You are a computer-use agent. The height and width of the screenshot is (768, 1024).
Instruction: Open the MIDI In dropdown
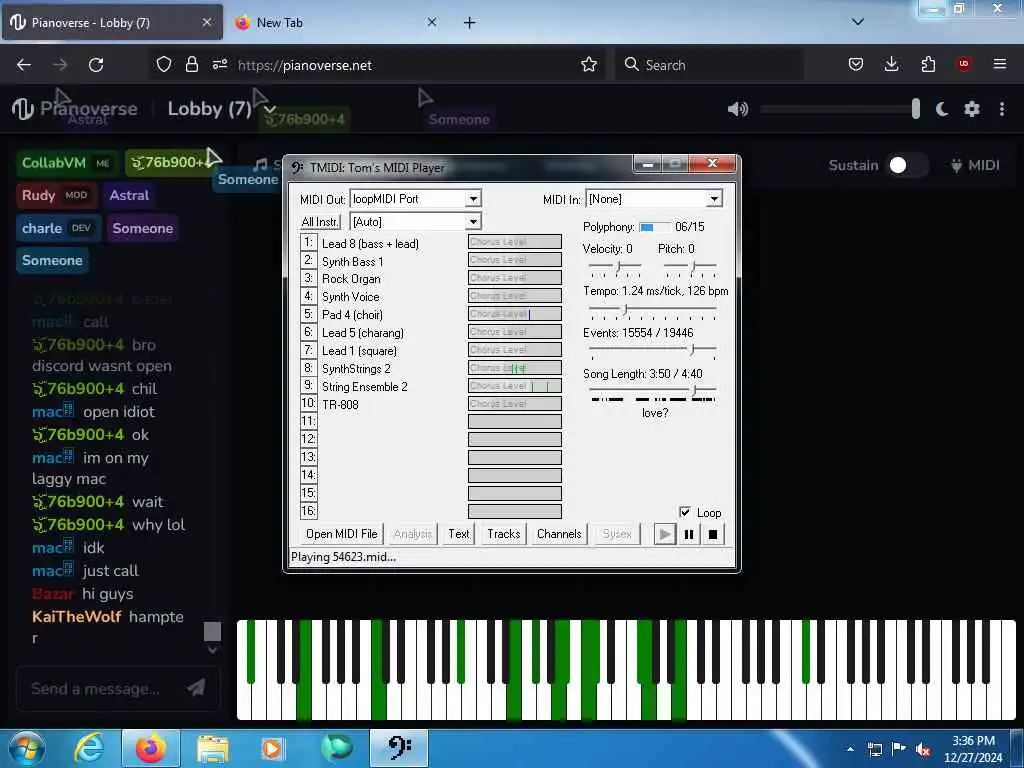714,199
